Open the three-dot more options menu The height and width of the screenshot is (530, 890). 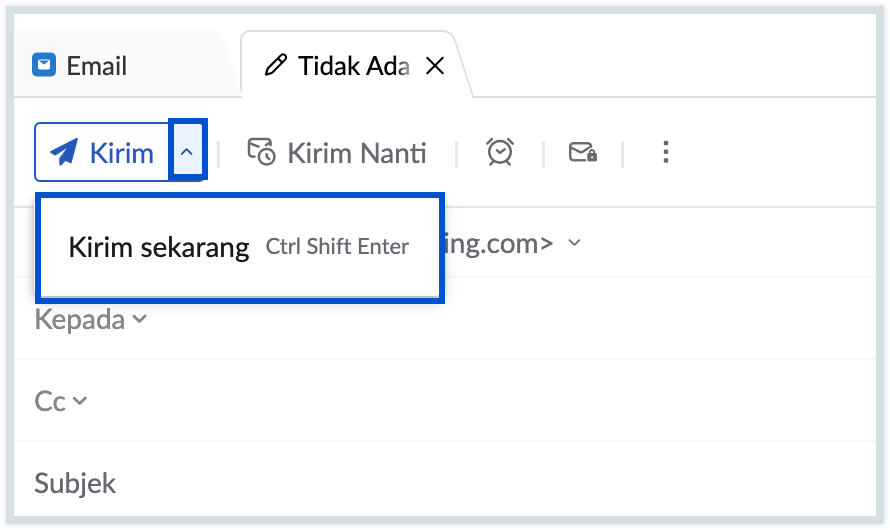[x=665, y=152]
